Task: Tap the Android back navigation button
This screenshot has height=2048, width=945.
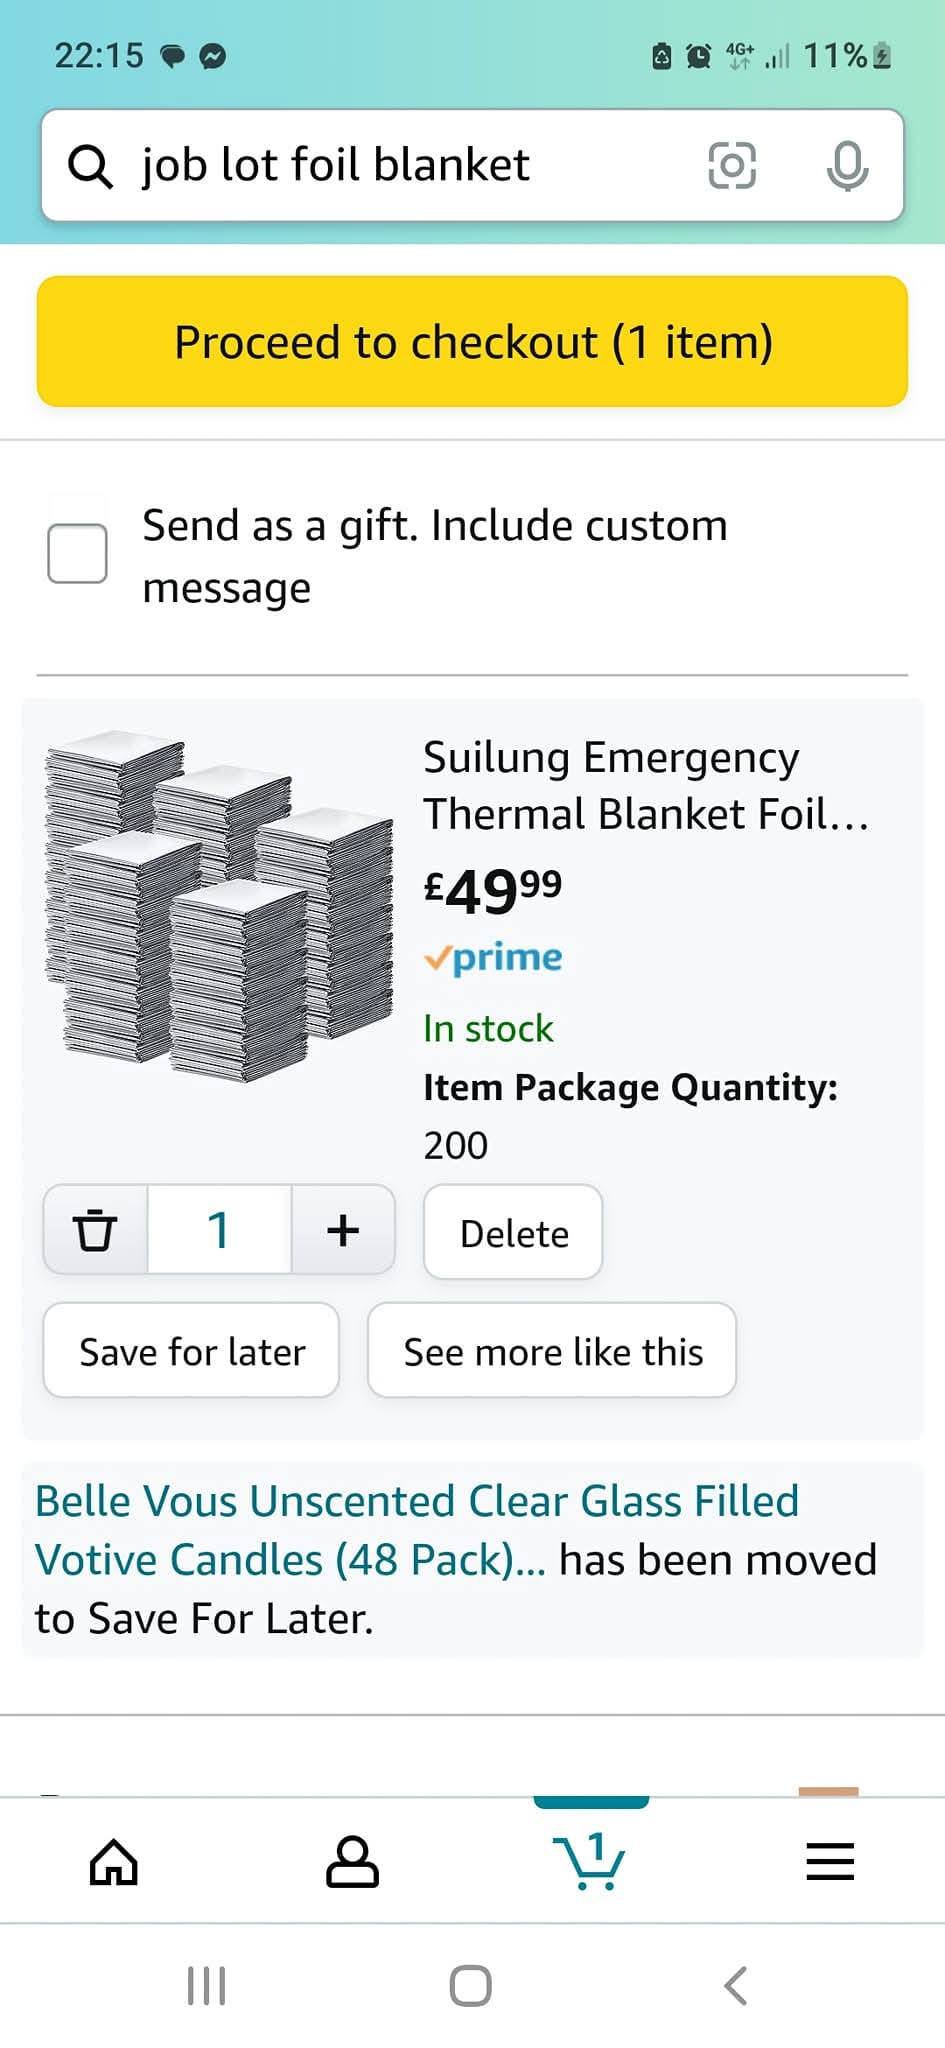Action: [x=736, y=1986]
